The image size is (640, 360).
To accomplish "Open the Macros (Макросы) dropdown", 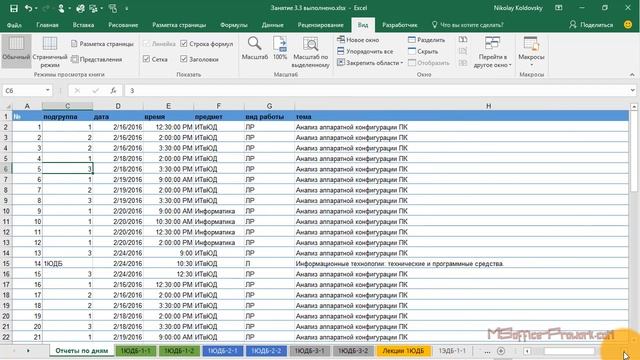I will (531, 52).
